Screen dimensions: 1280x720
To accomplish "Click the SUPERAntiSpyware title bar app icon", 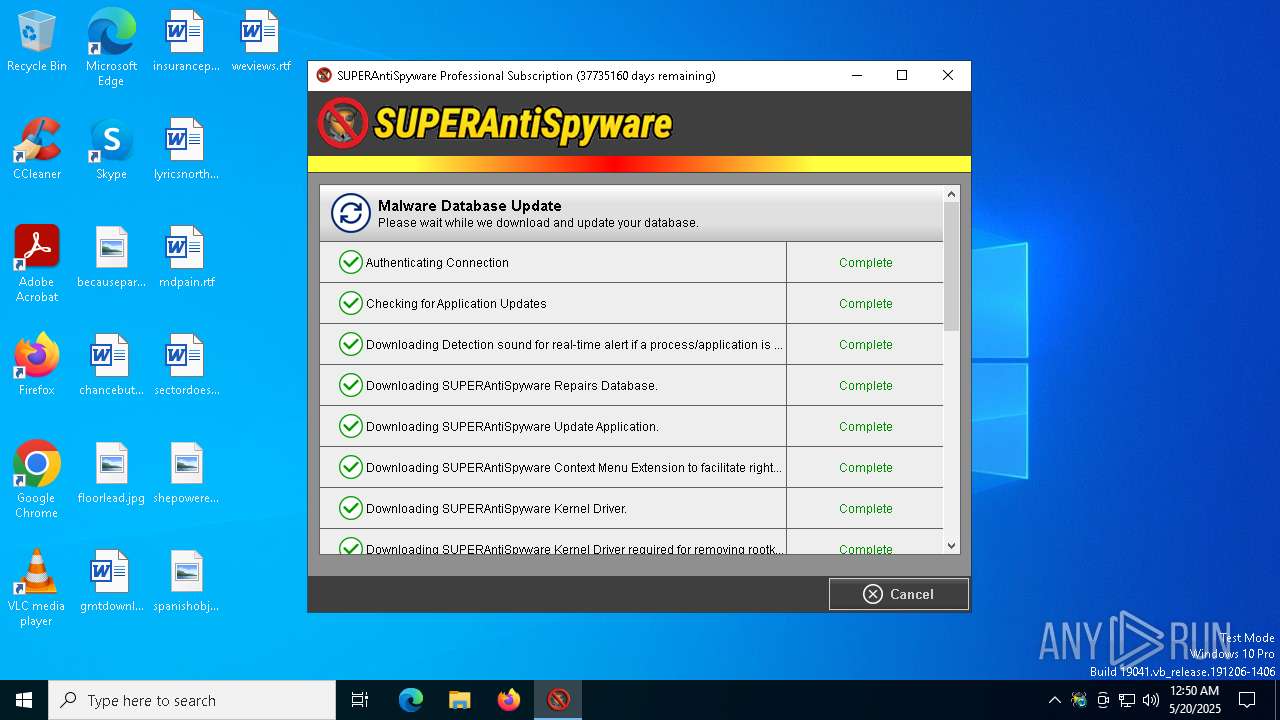I will [x=324, y=75].
